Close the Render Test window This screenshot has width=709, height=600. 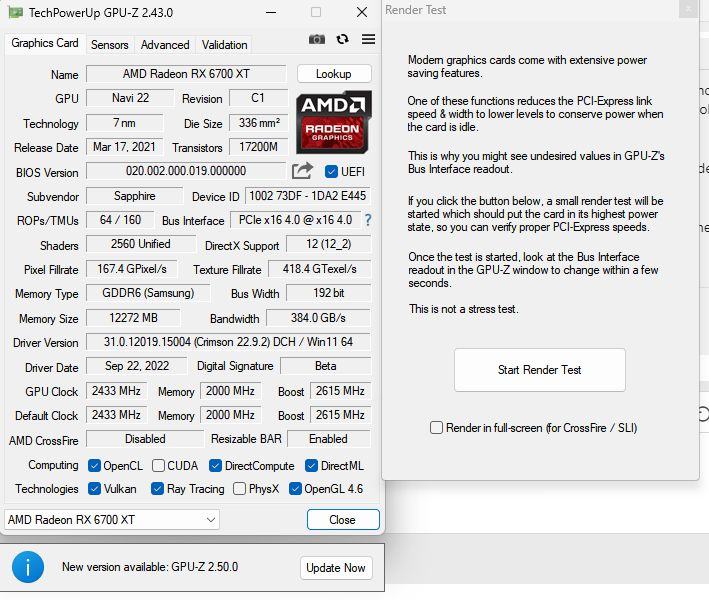pyautogui.click(x=688, y=9)
